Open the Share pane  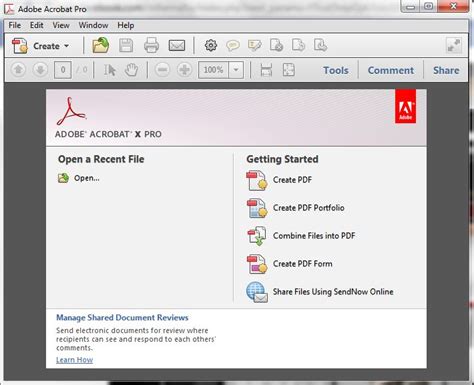click(x=446, y=70)
